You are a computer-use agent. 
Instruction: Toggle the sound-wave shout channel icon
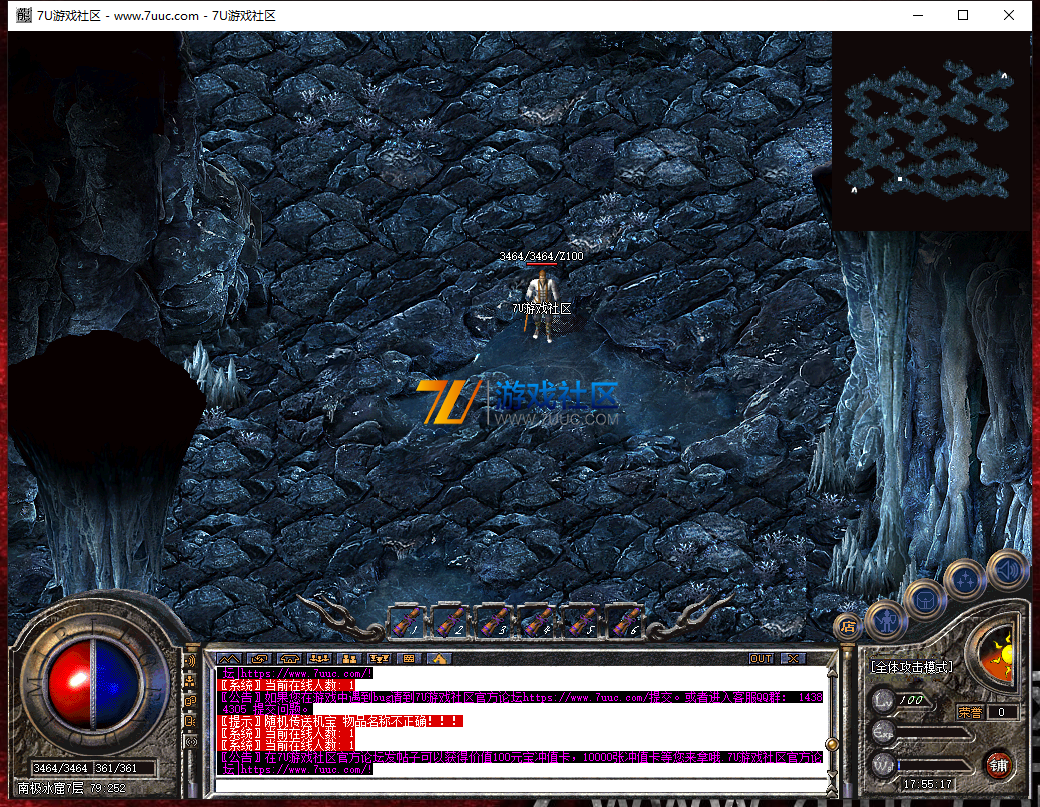tap(190, 660)
